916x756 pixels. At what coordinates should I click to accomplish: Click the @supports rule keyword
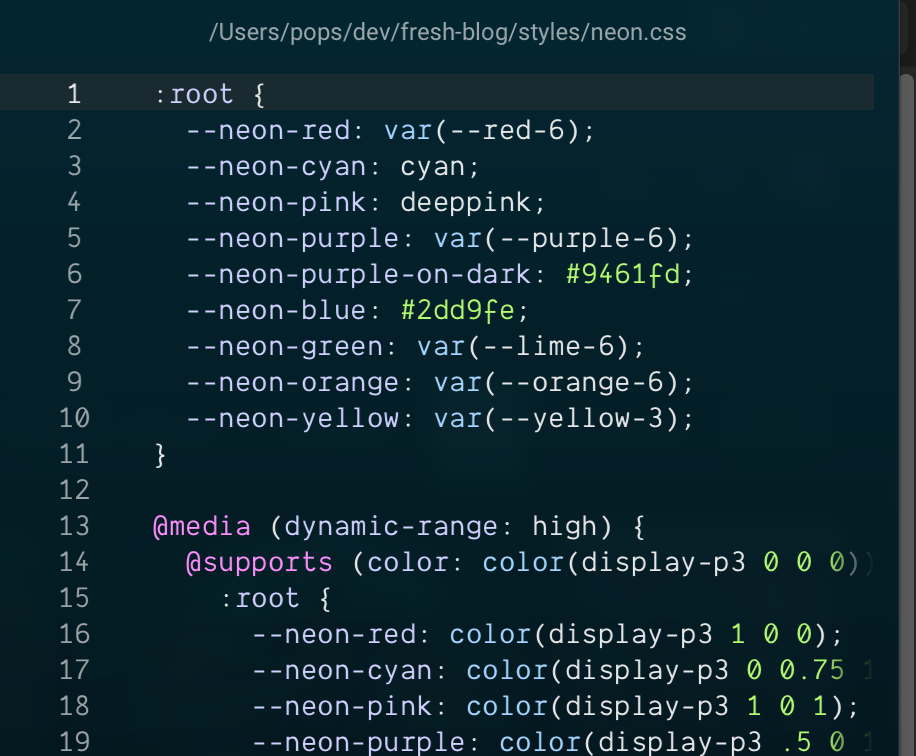click(x=259, y=562)
